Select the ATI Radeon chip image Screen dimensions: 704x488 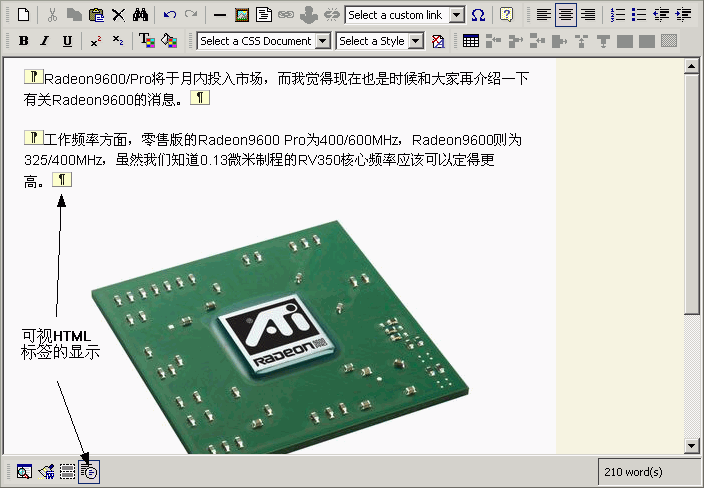pyautogui.click(x=280, y=337)
